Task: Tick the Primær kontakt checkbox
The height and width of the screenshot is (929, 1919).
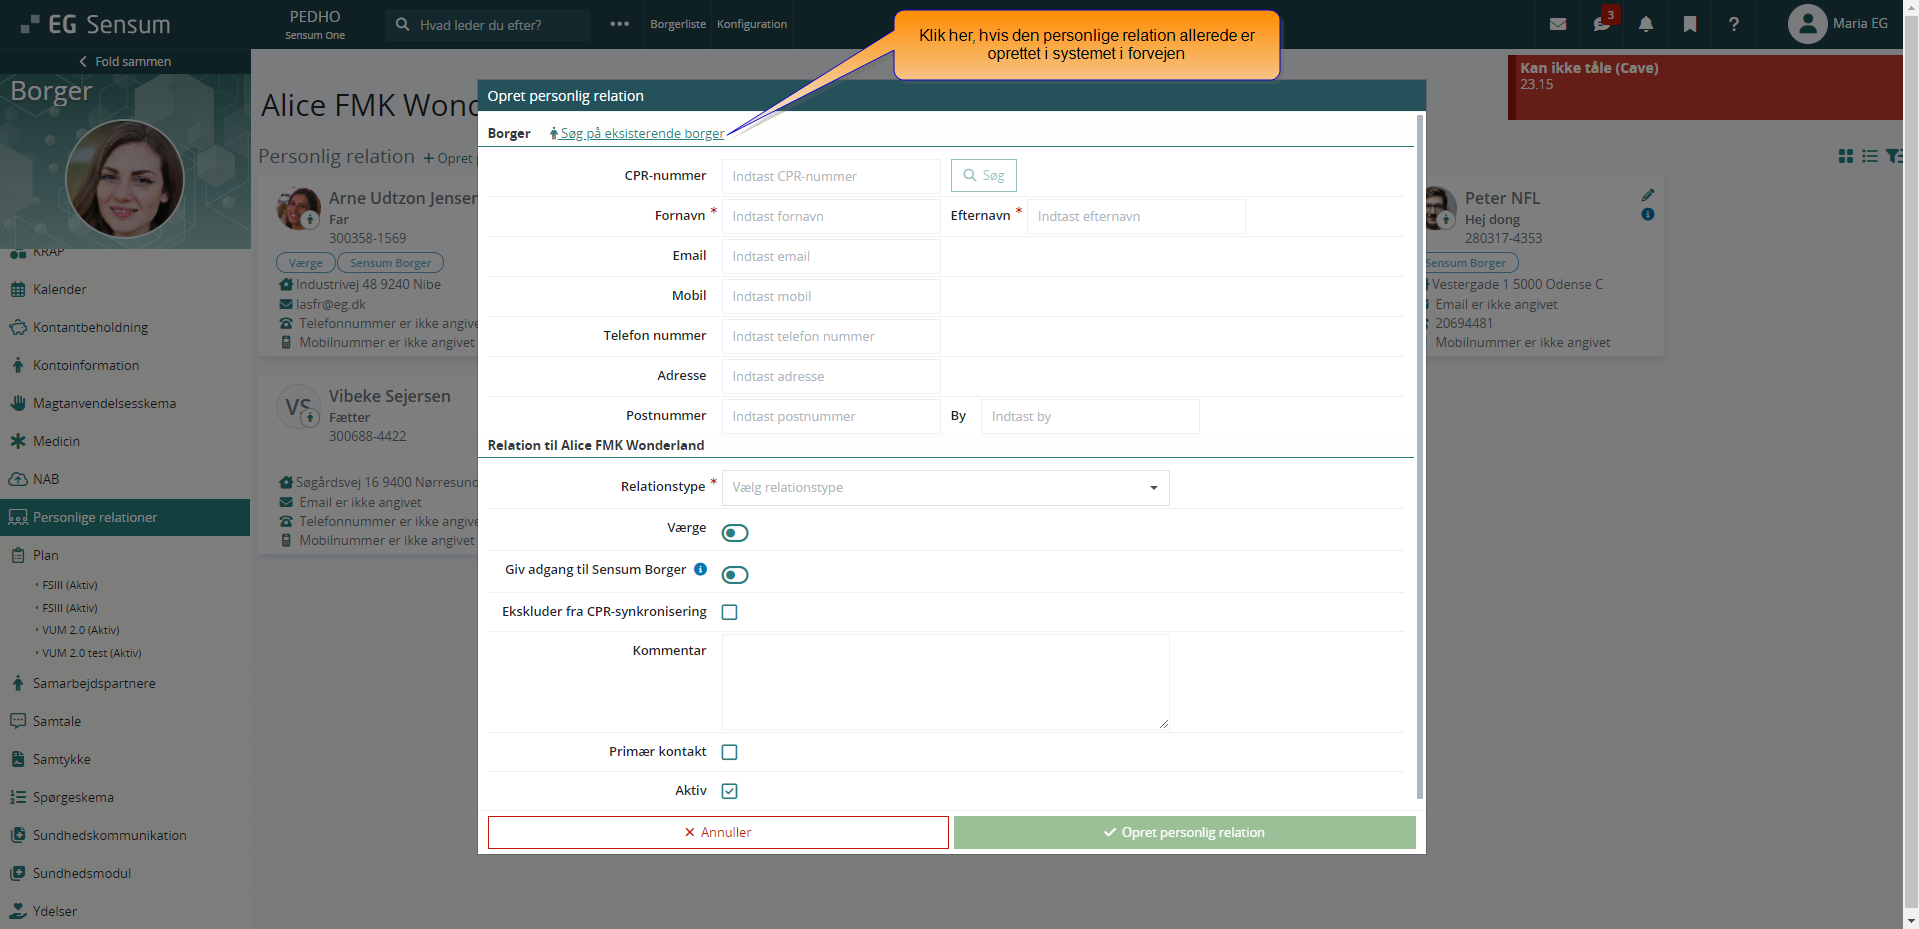Action: (730, 752)
